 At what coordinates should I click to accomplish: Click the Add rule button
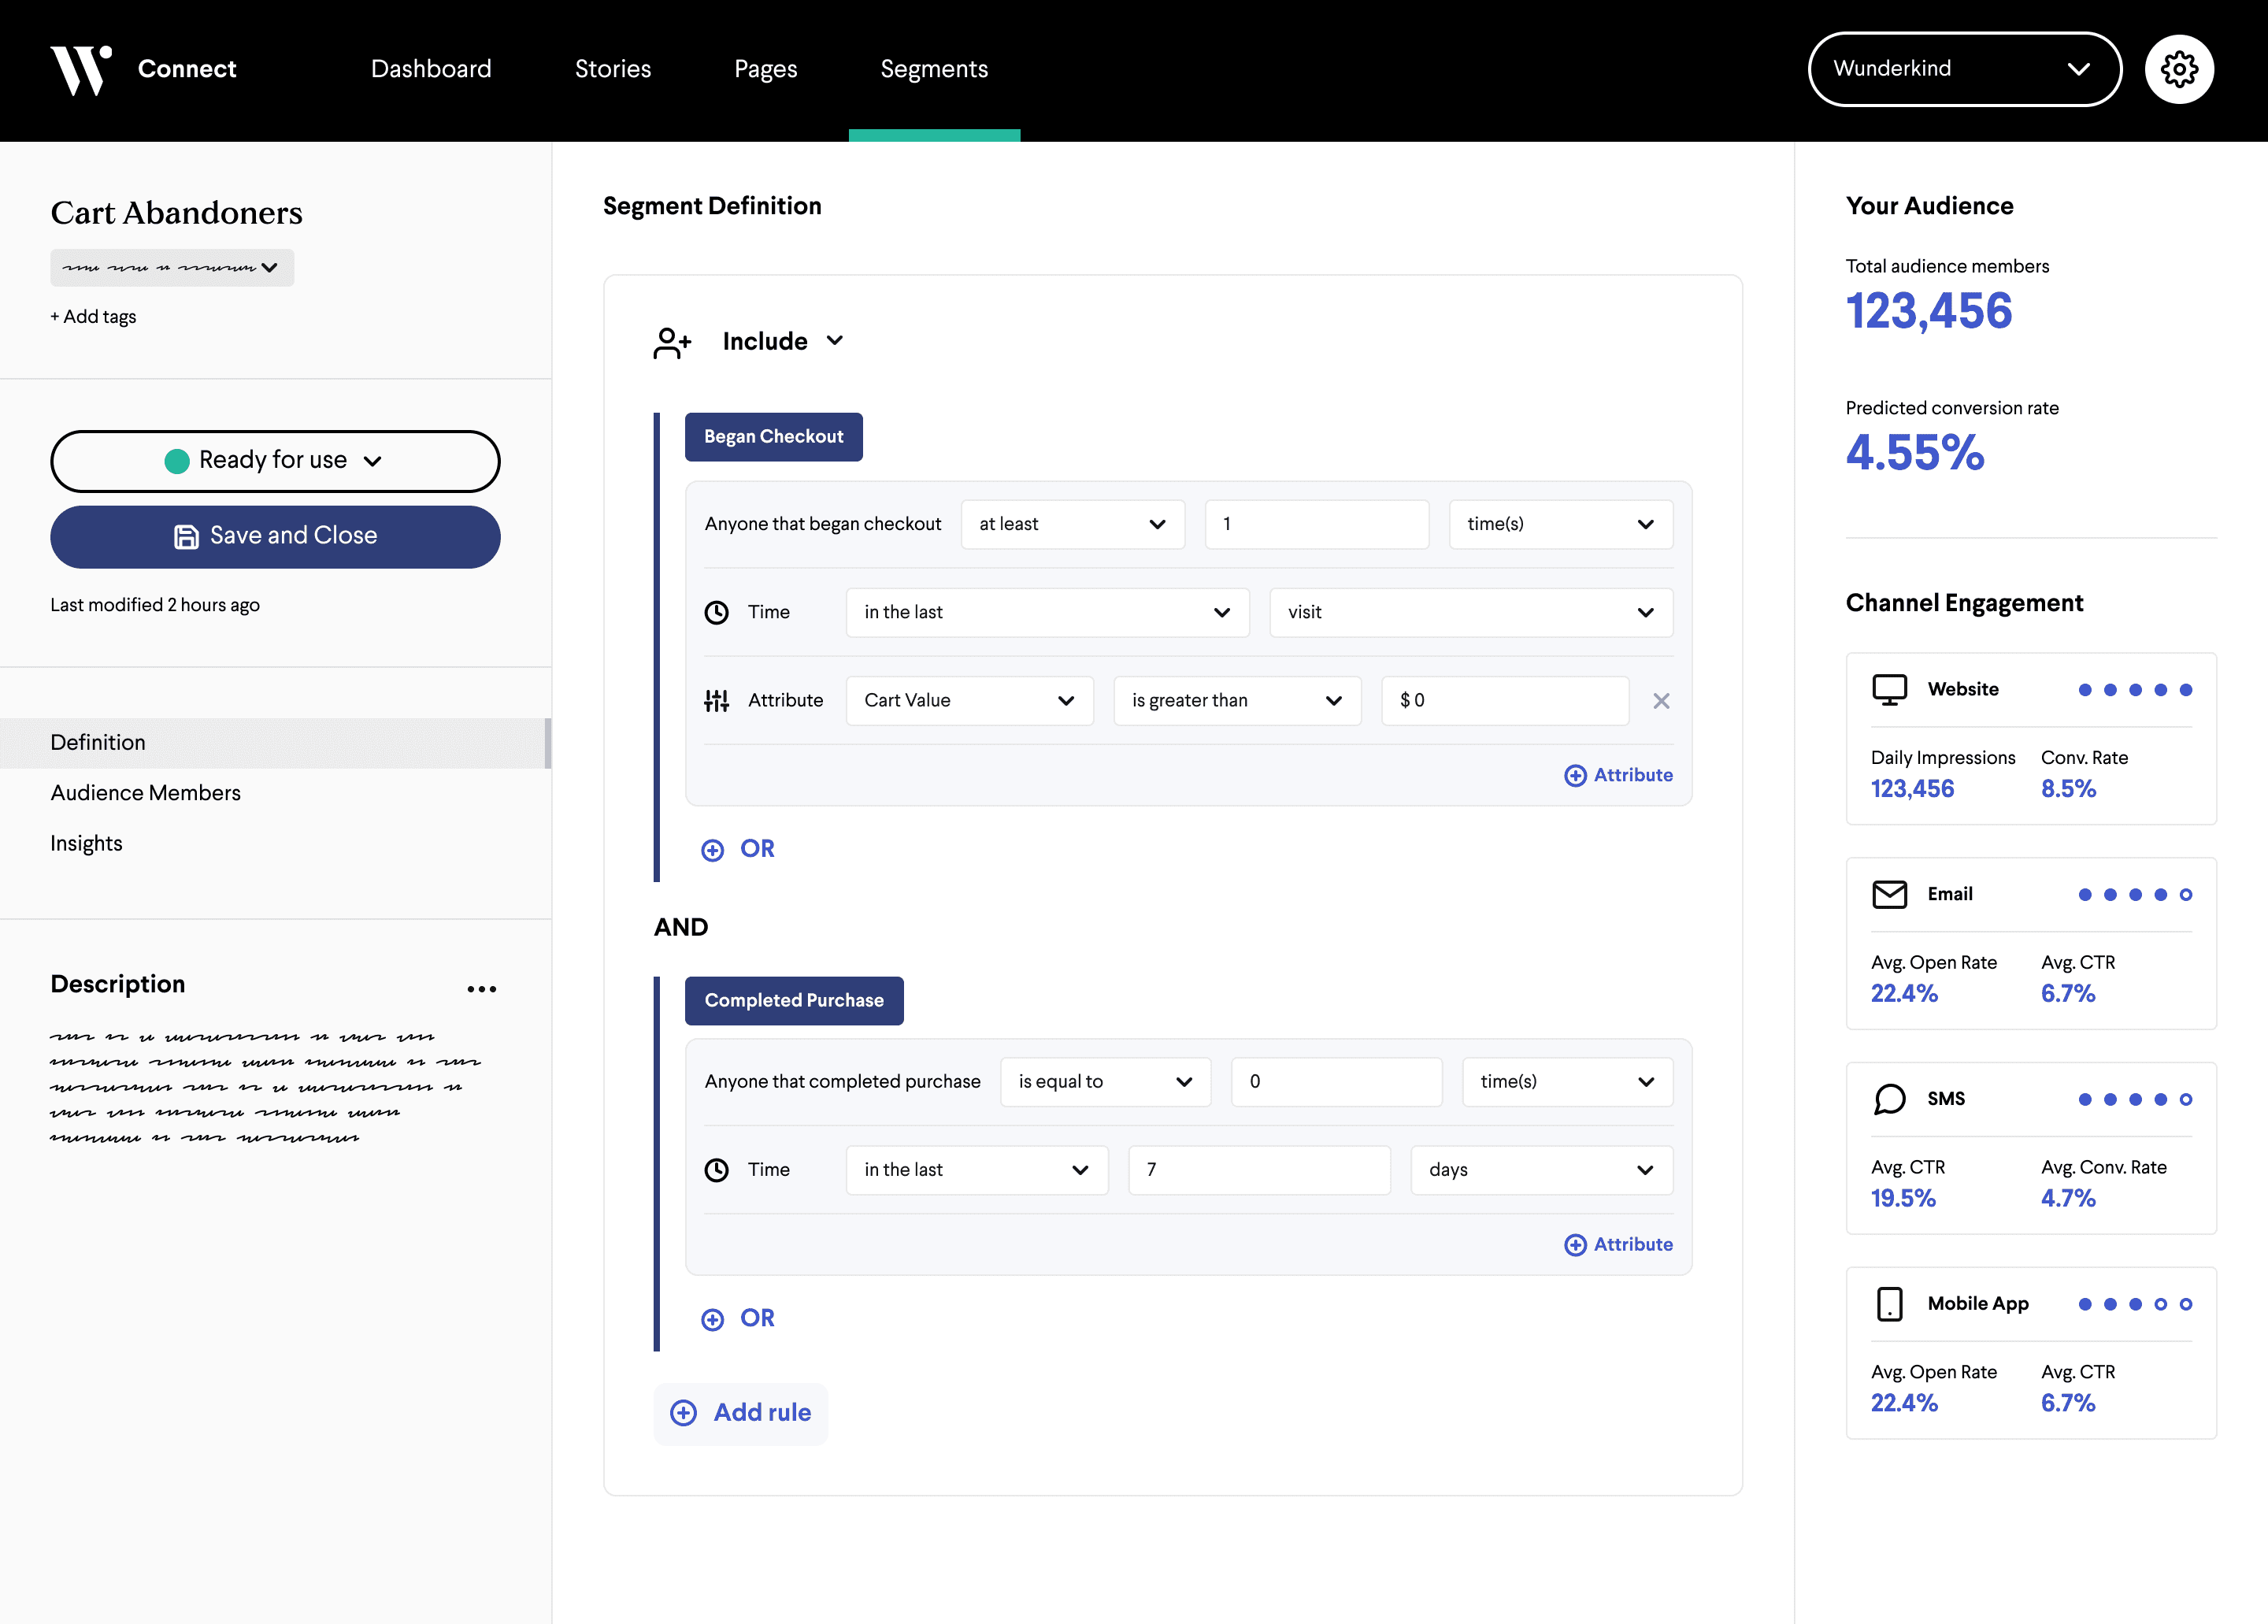(x=741, y=1413)
